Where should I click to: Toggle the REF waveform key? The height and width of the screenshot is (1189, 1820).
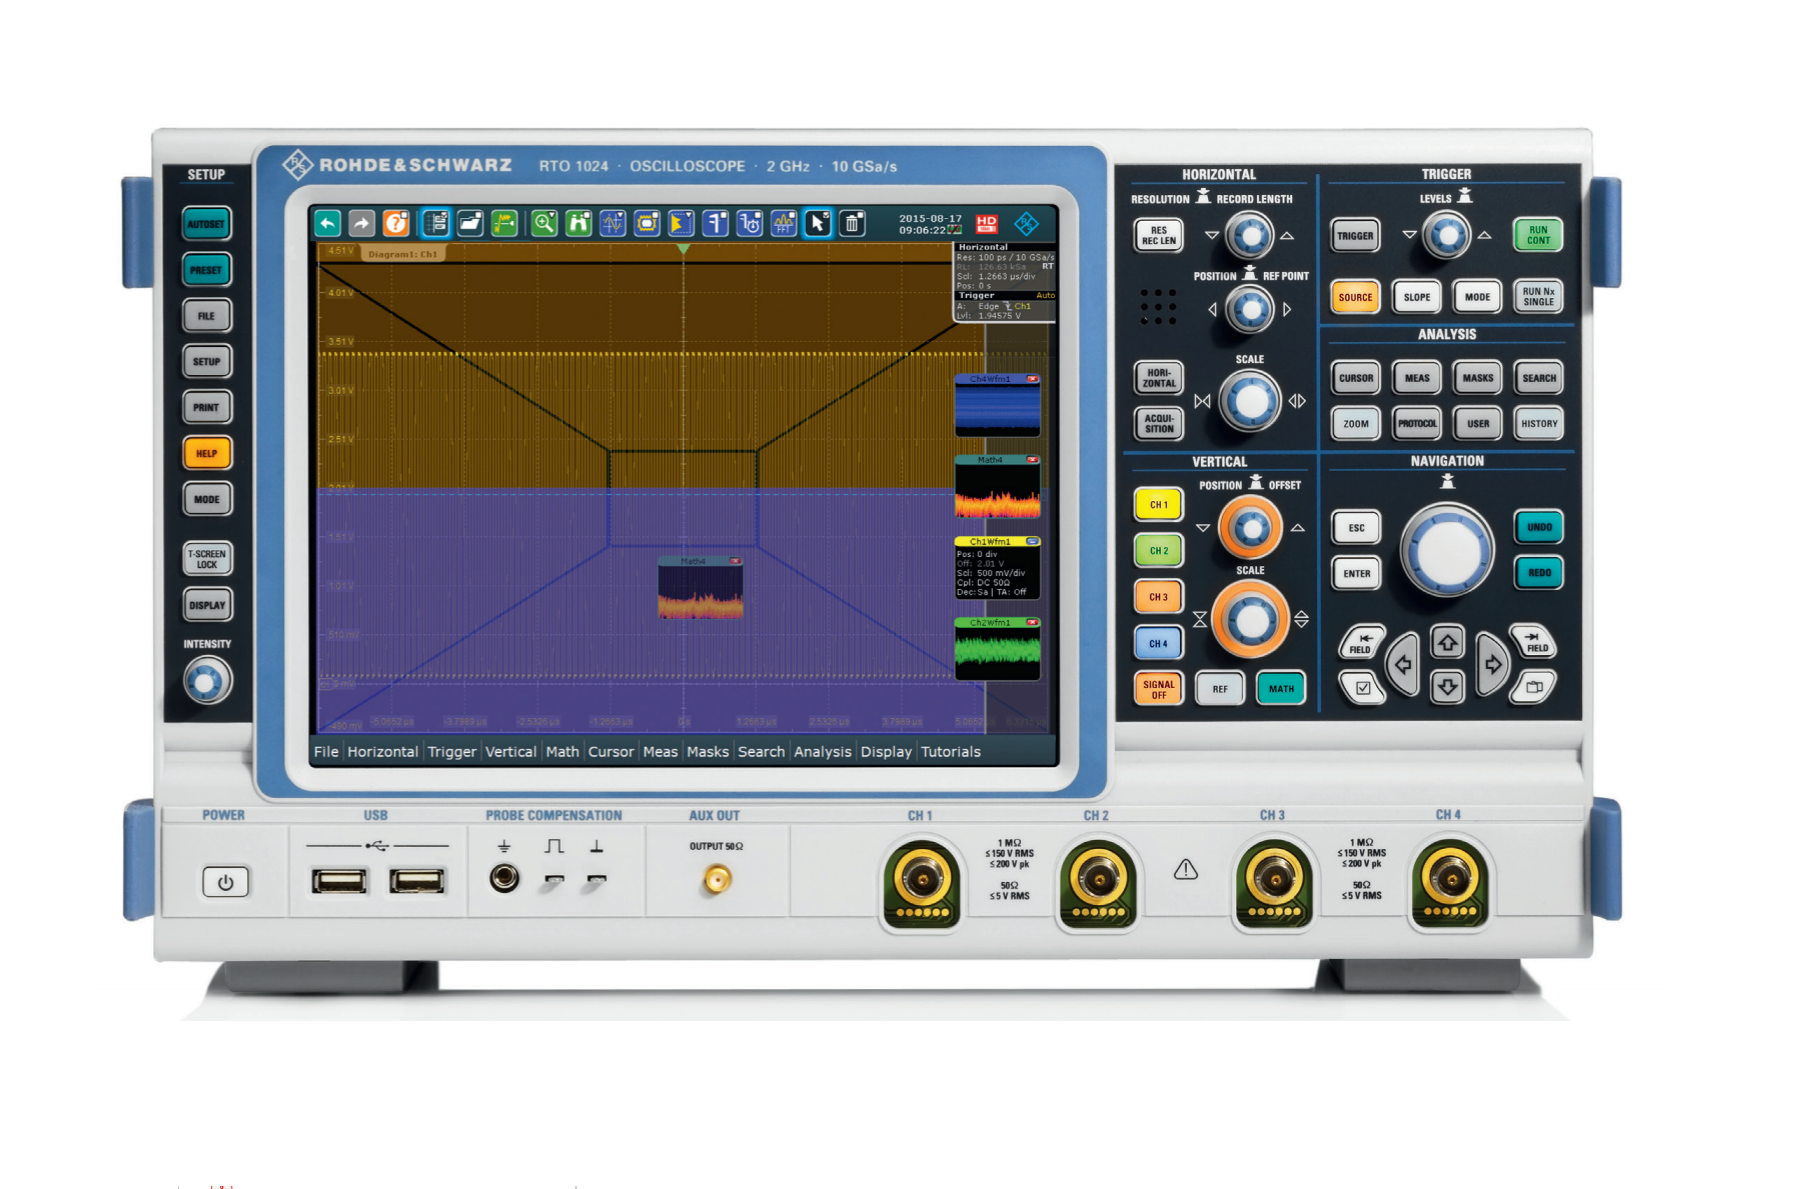click(1220, 689)
